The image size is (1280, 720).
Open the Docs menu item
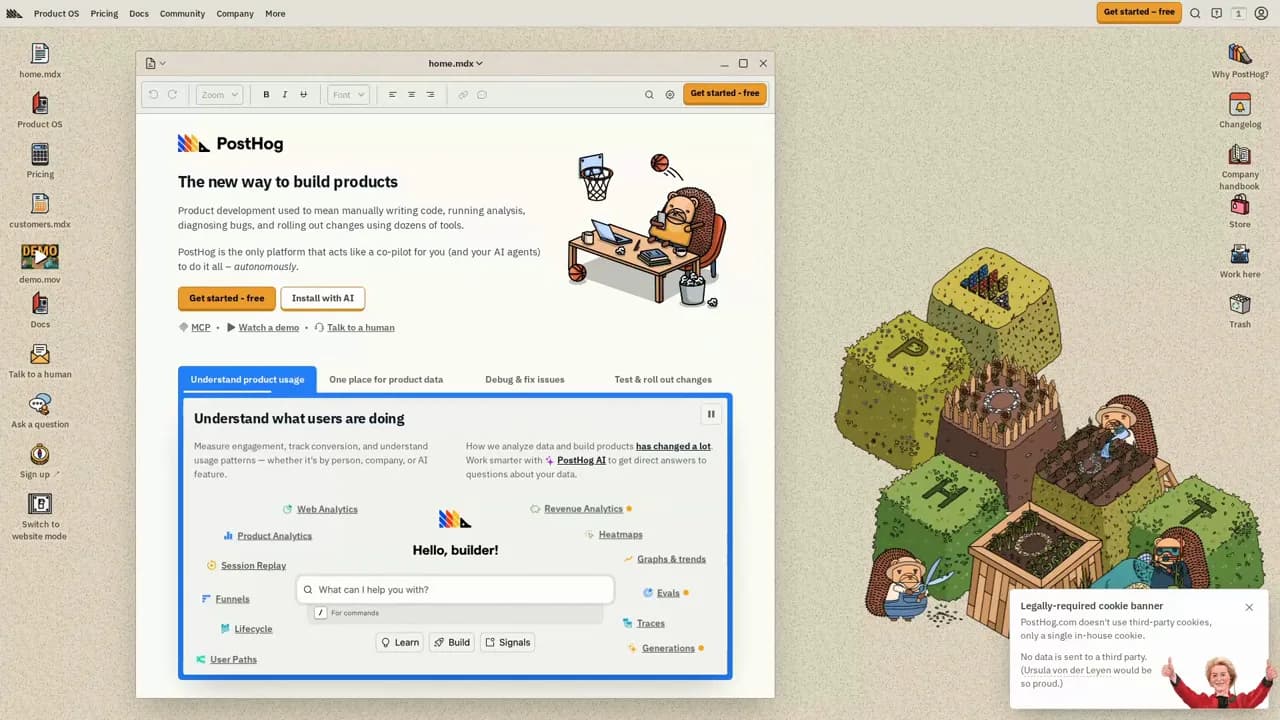tap(139, 14)
